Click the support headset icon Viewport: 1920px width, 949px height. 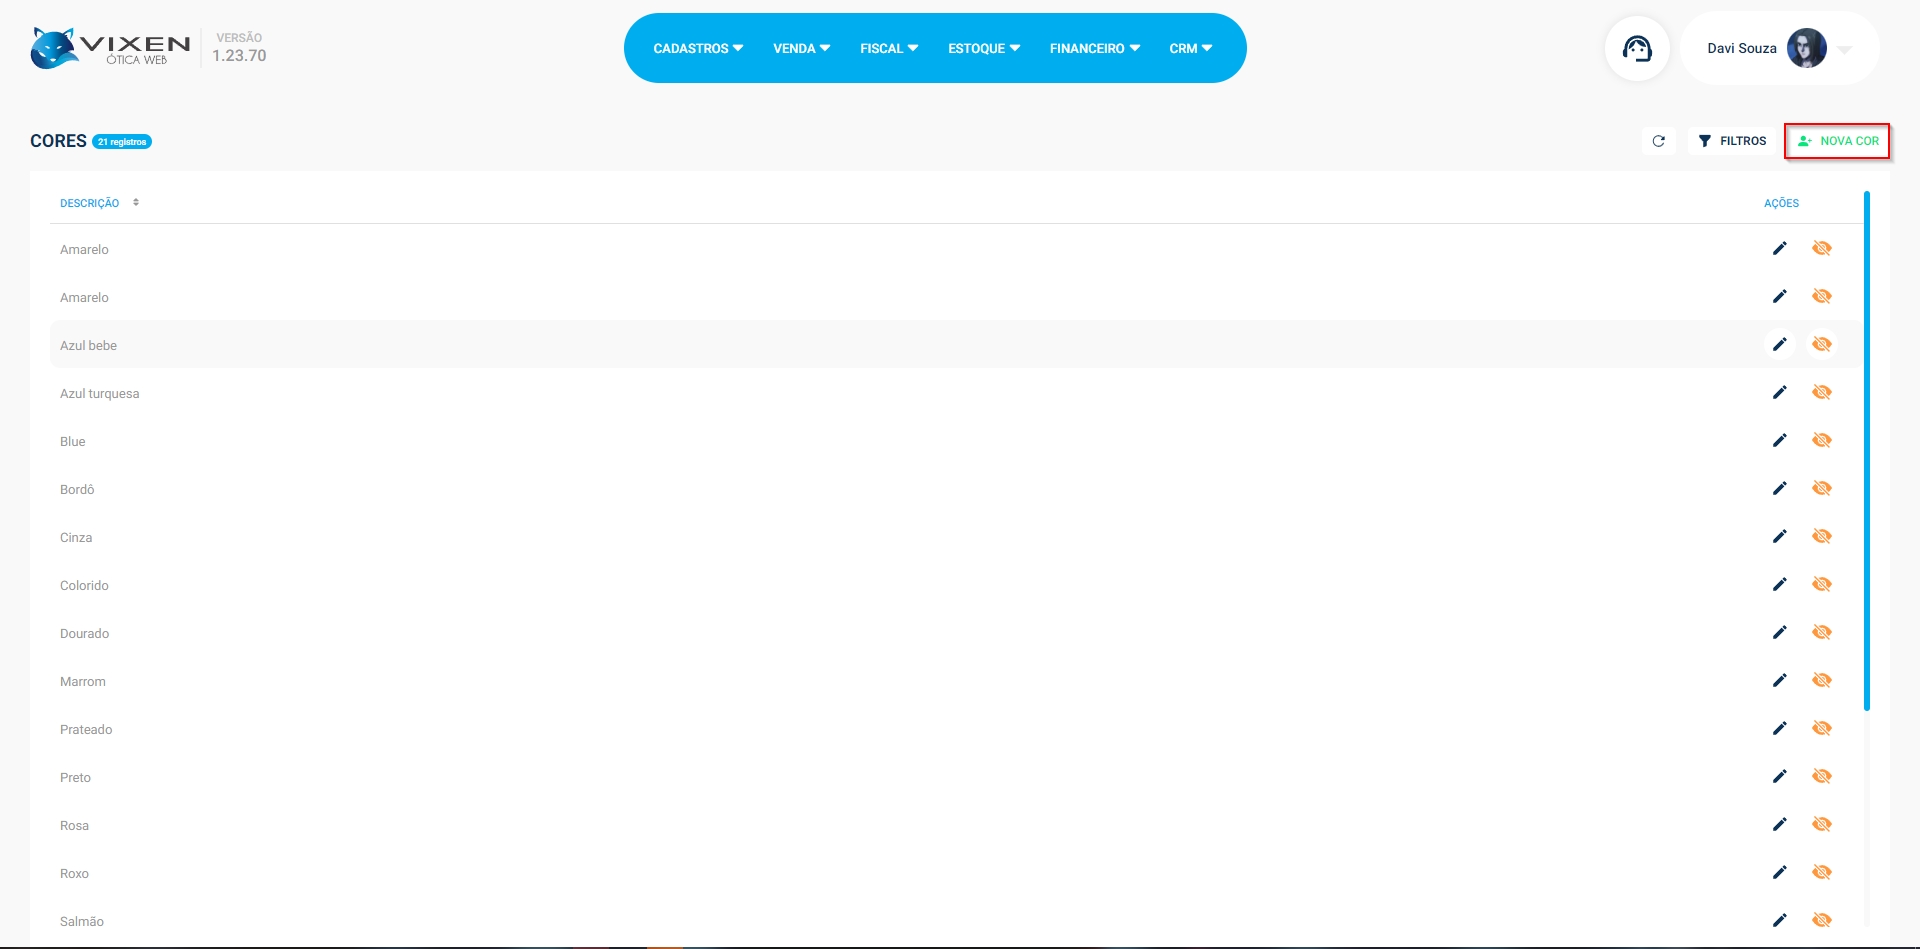pyautogui.click(x=1637, y=48)
